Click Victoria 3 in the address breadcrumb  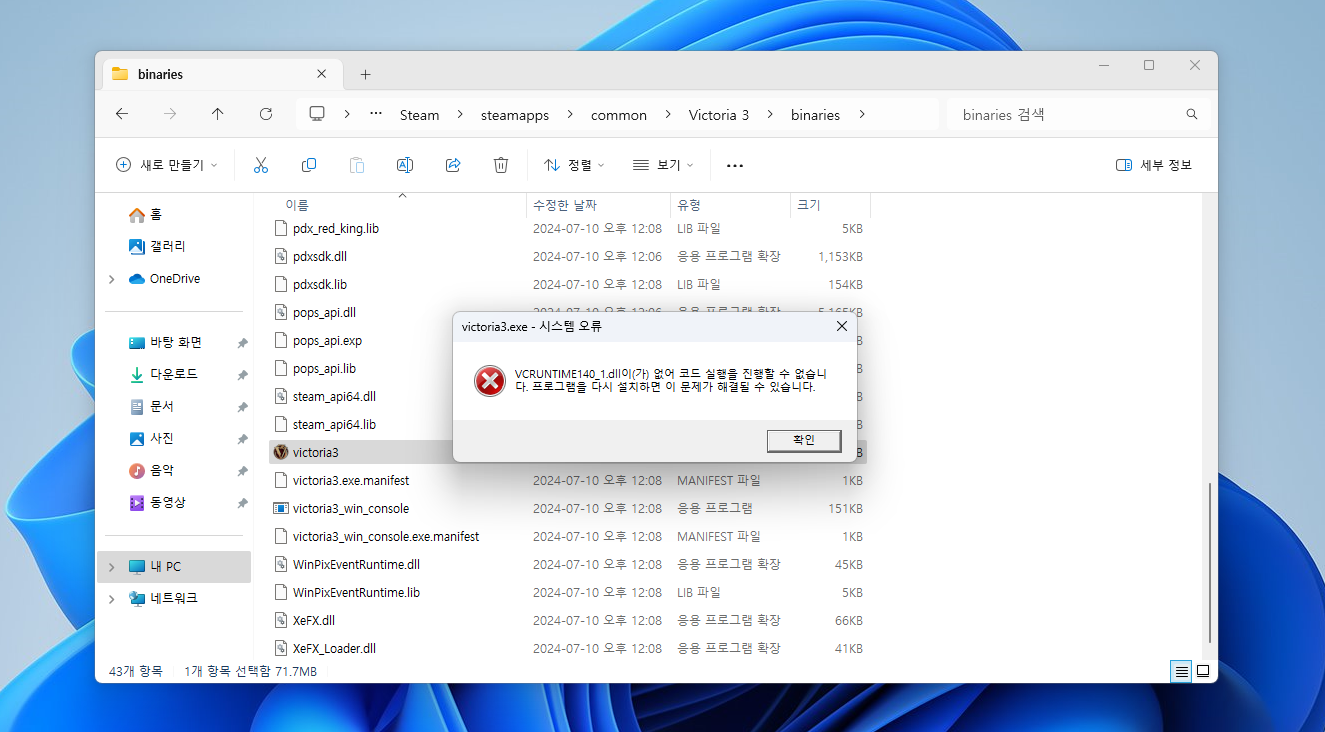[x=719, y=115]
